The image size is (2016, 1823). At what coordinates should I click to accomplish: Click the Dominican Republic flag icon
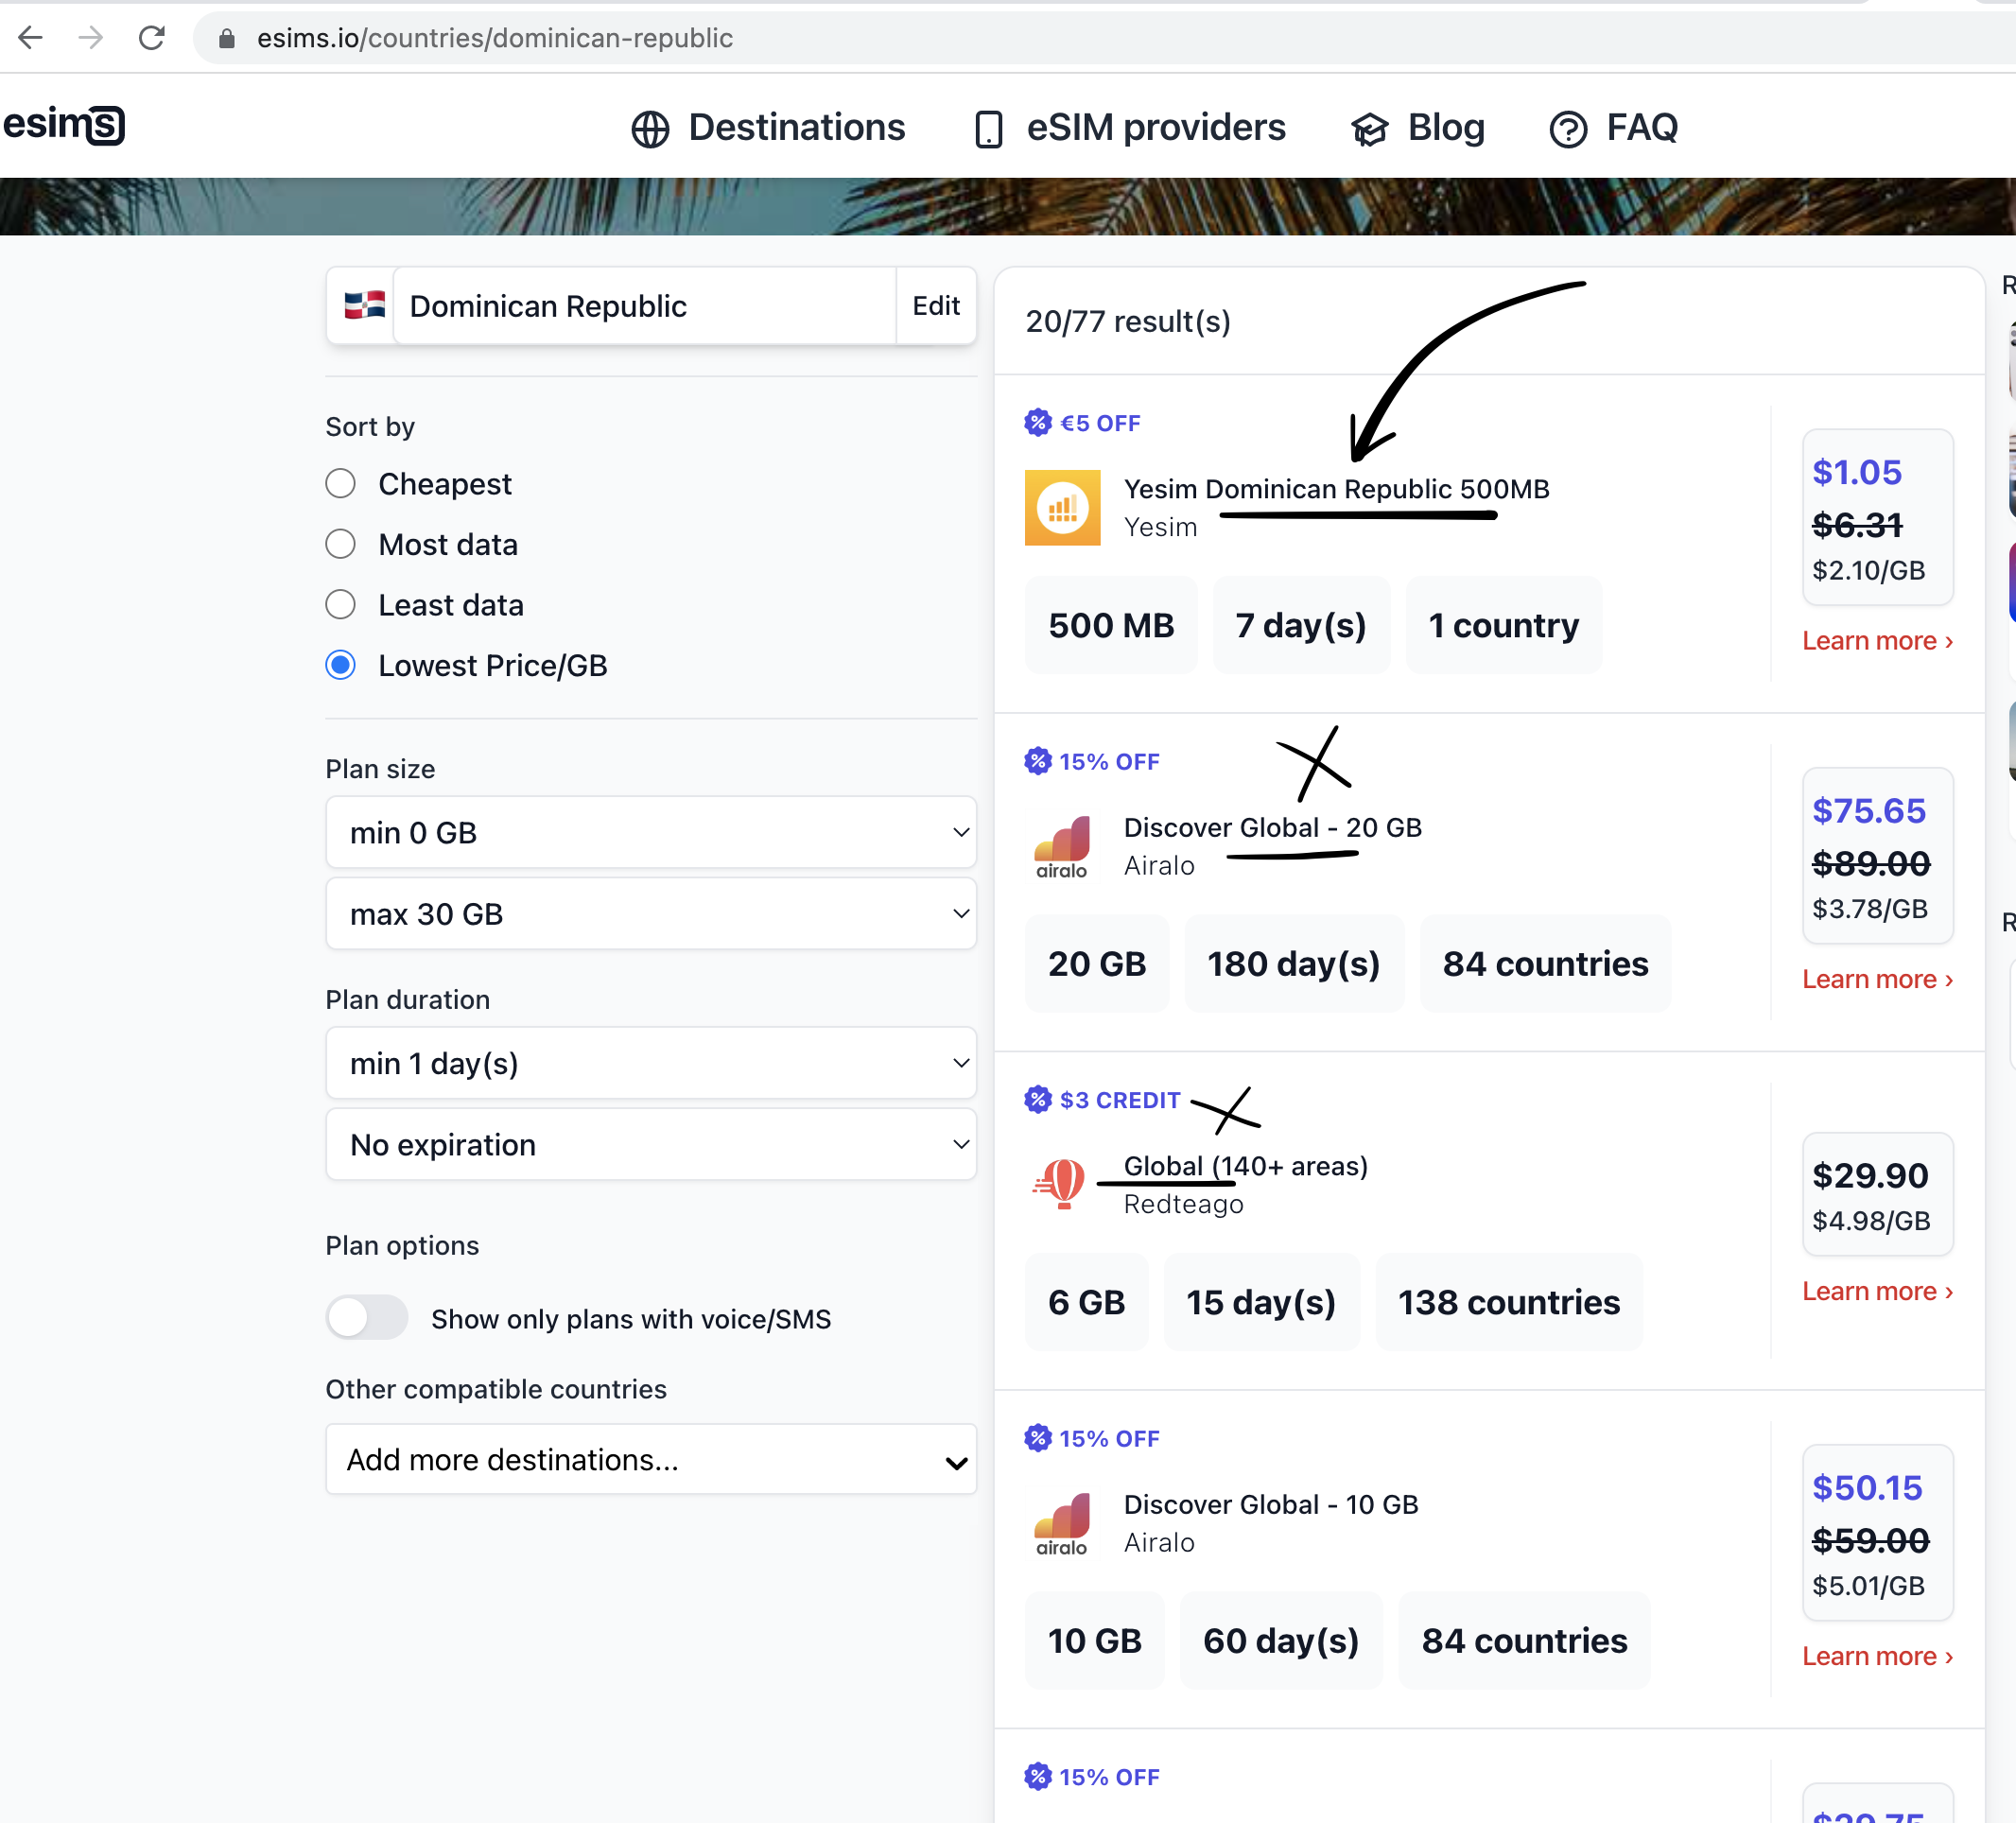(x=364, y=305)
